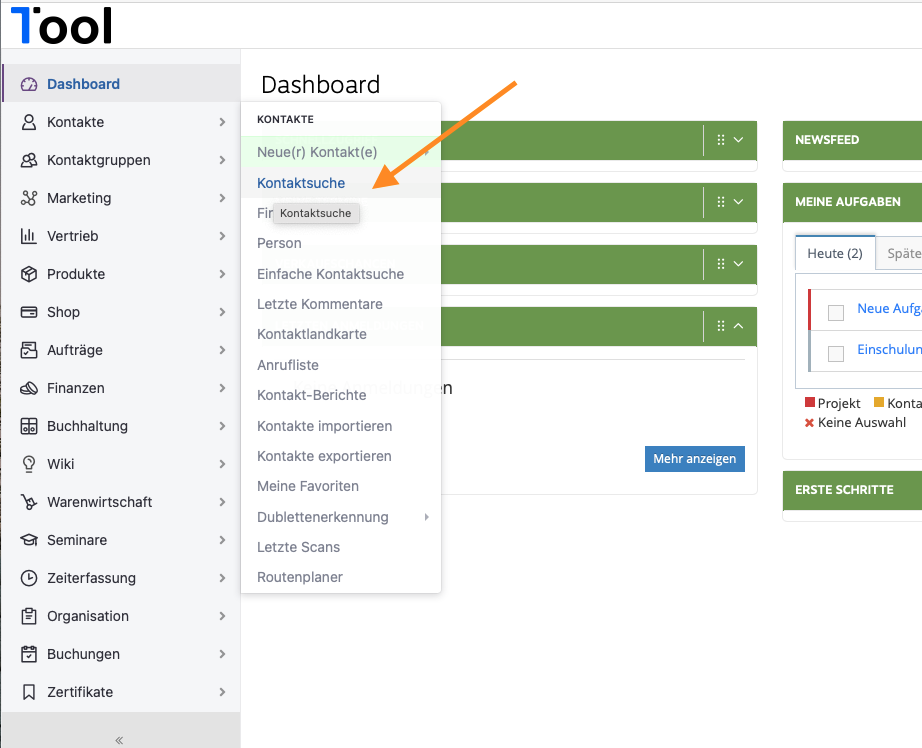Image resolution: width=922 pixels, height=748 pixels.
Task: Open Kontakte importieren menu entry
Action: coord(325,426)
